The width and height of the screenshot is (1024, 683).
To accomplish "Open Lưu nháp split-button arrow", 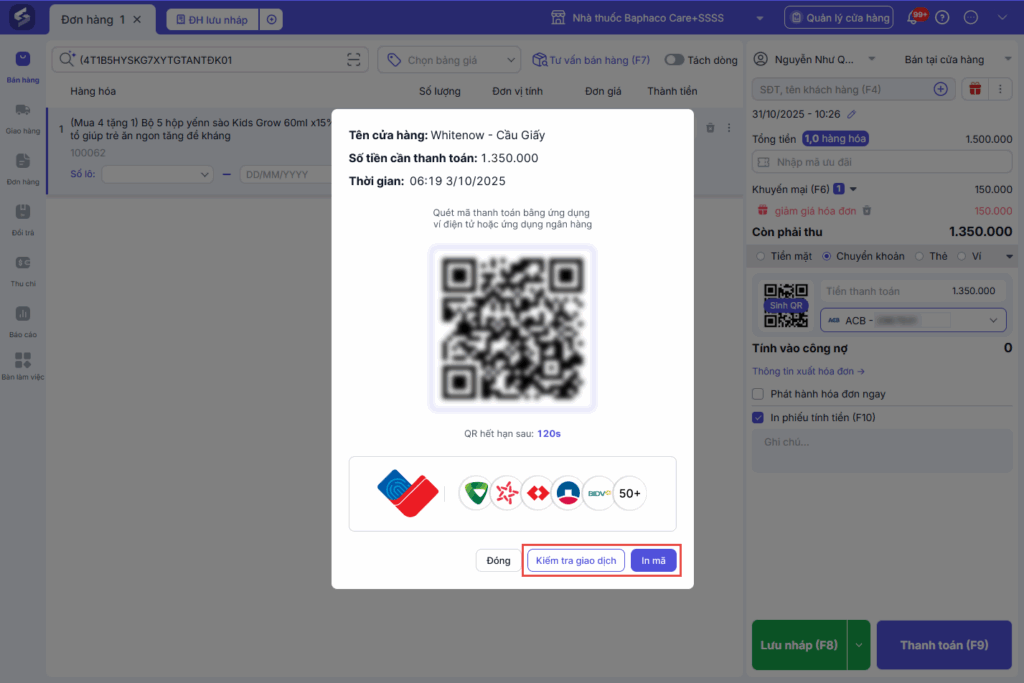I will pos(859,645).
